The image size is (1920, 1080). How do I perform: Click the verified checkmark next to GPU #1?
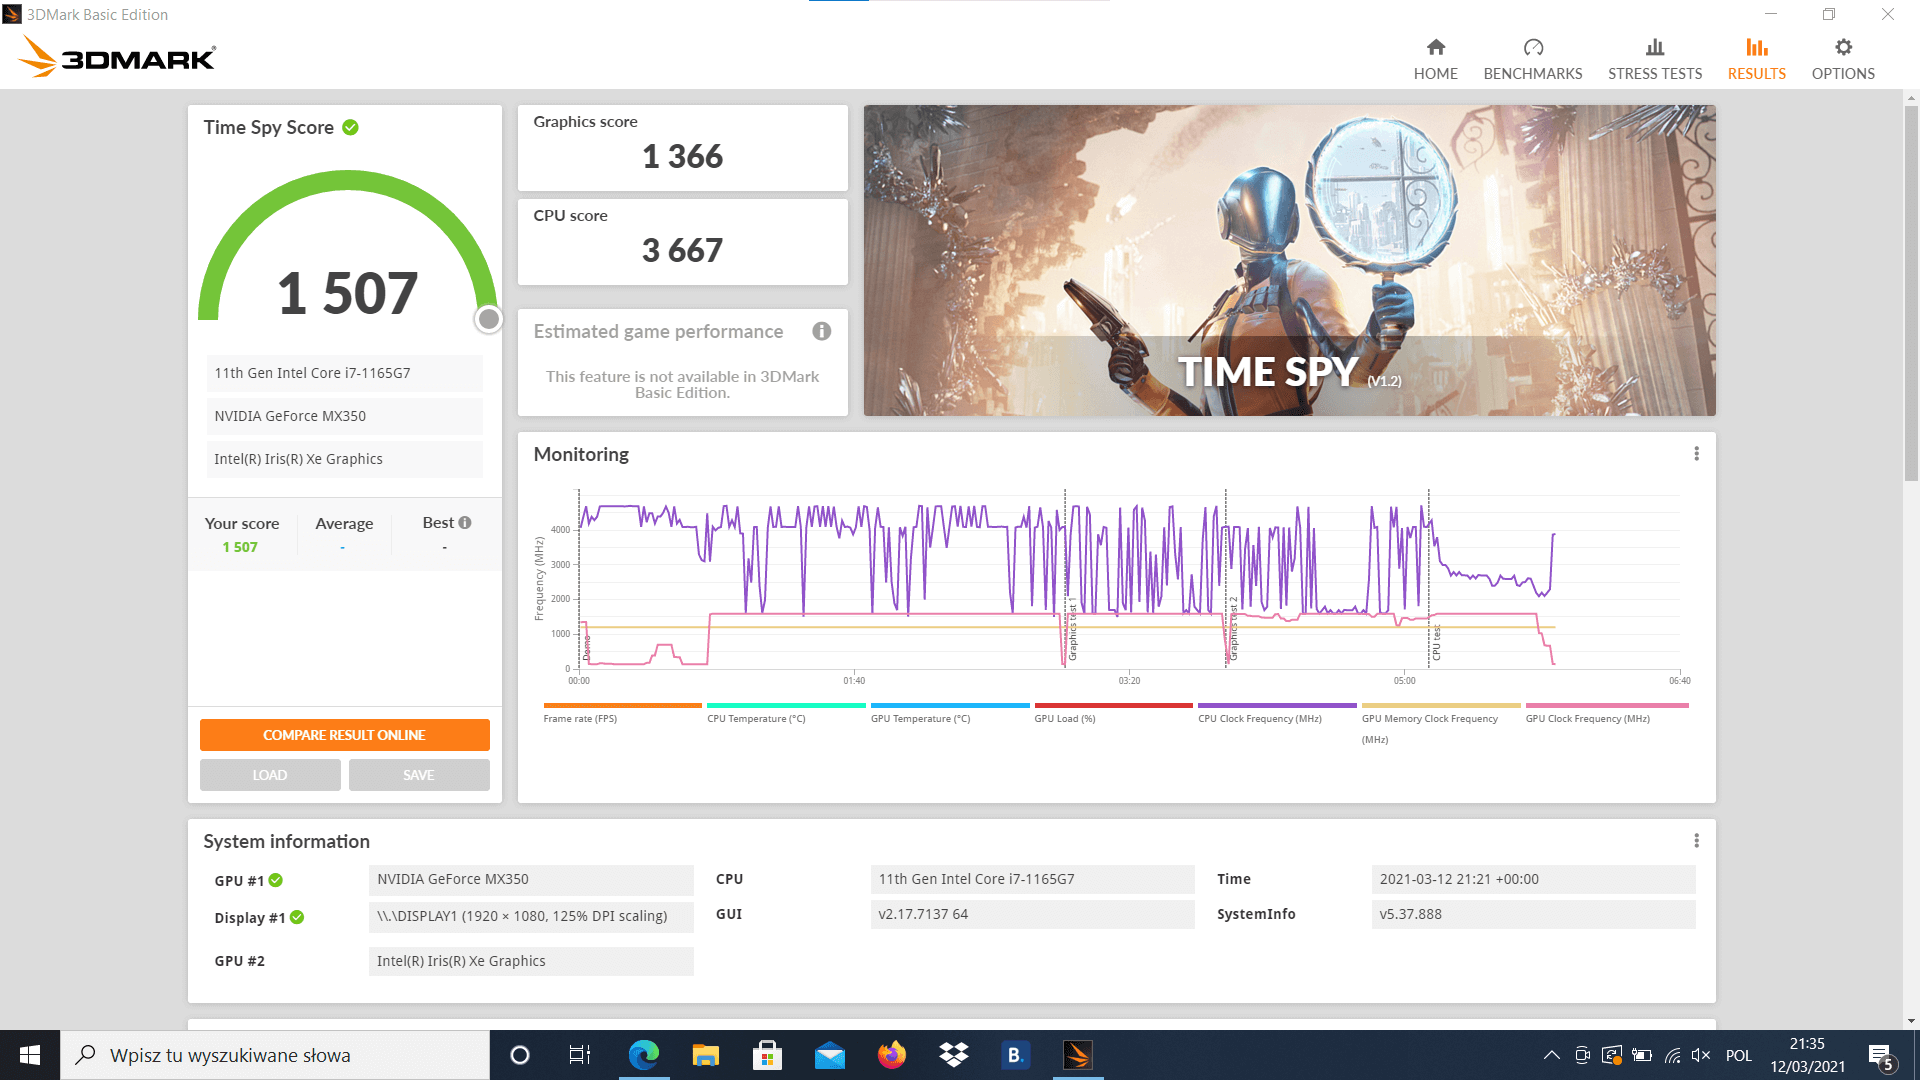click(x=276, y=880)
